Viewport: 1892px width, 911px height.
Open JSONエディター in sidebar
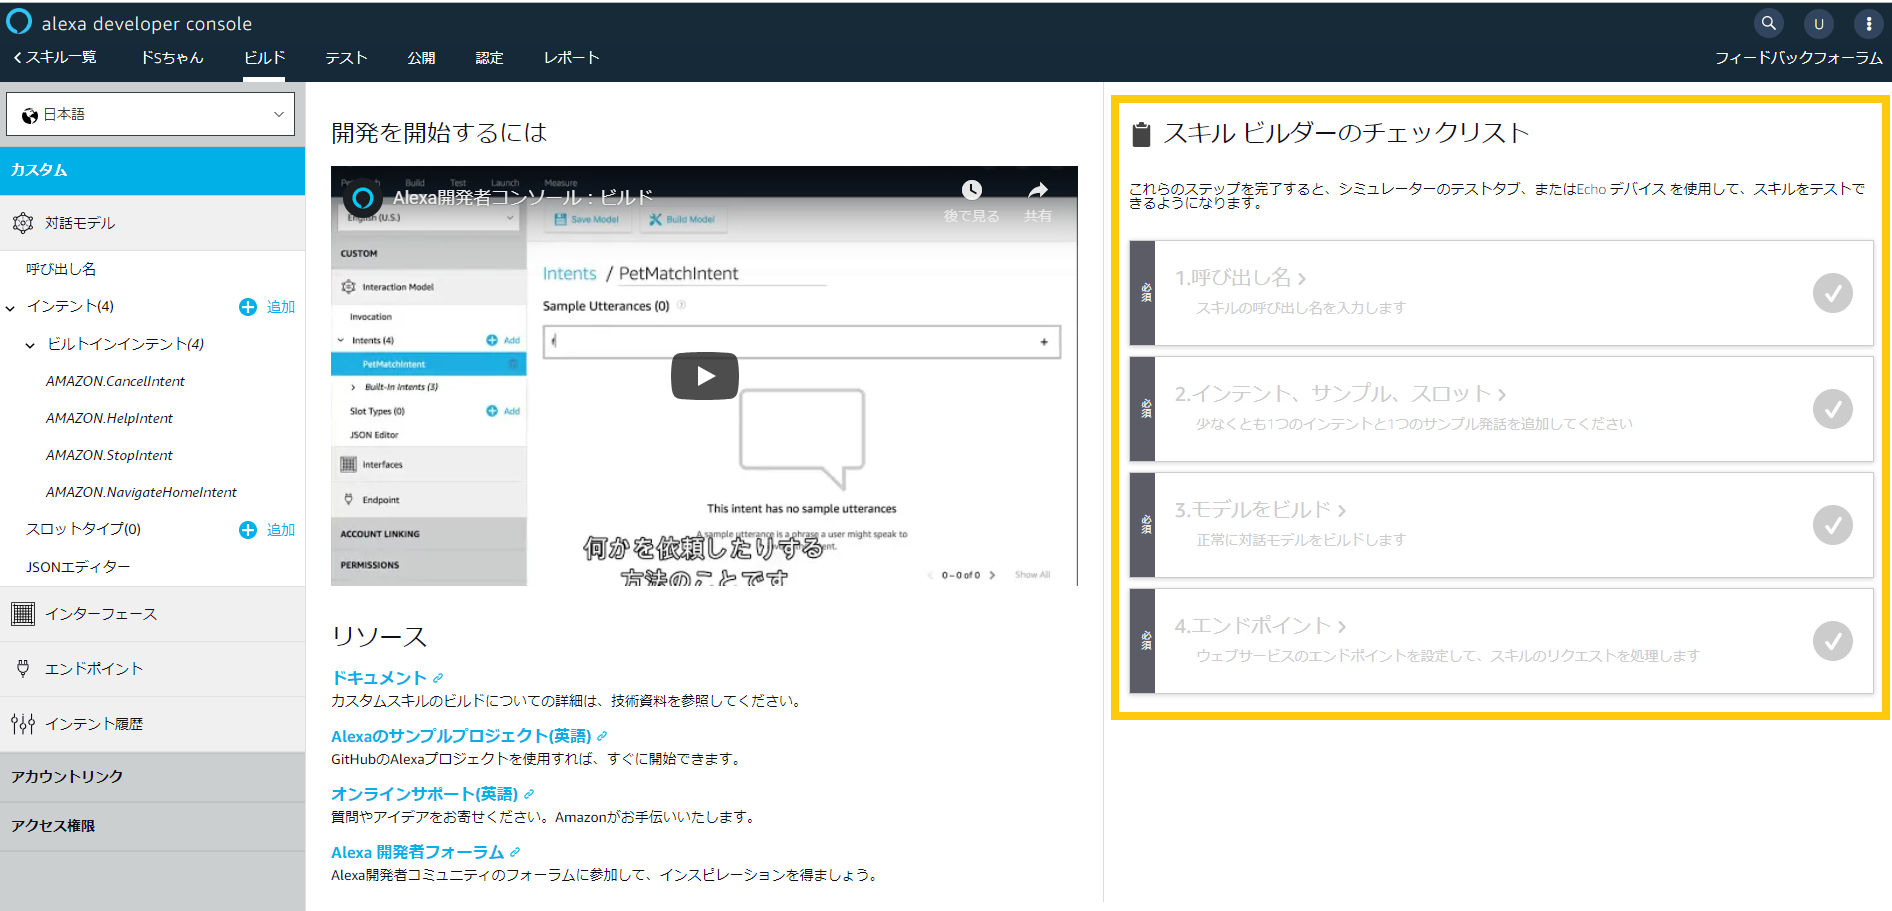[78, 567]
